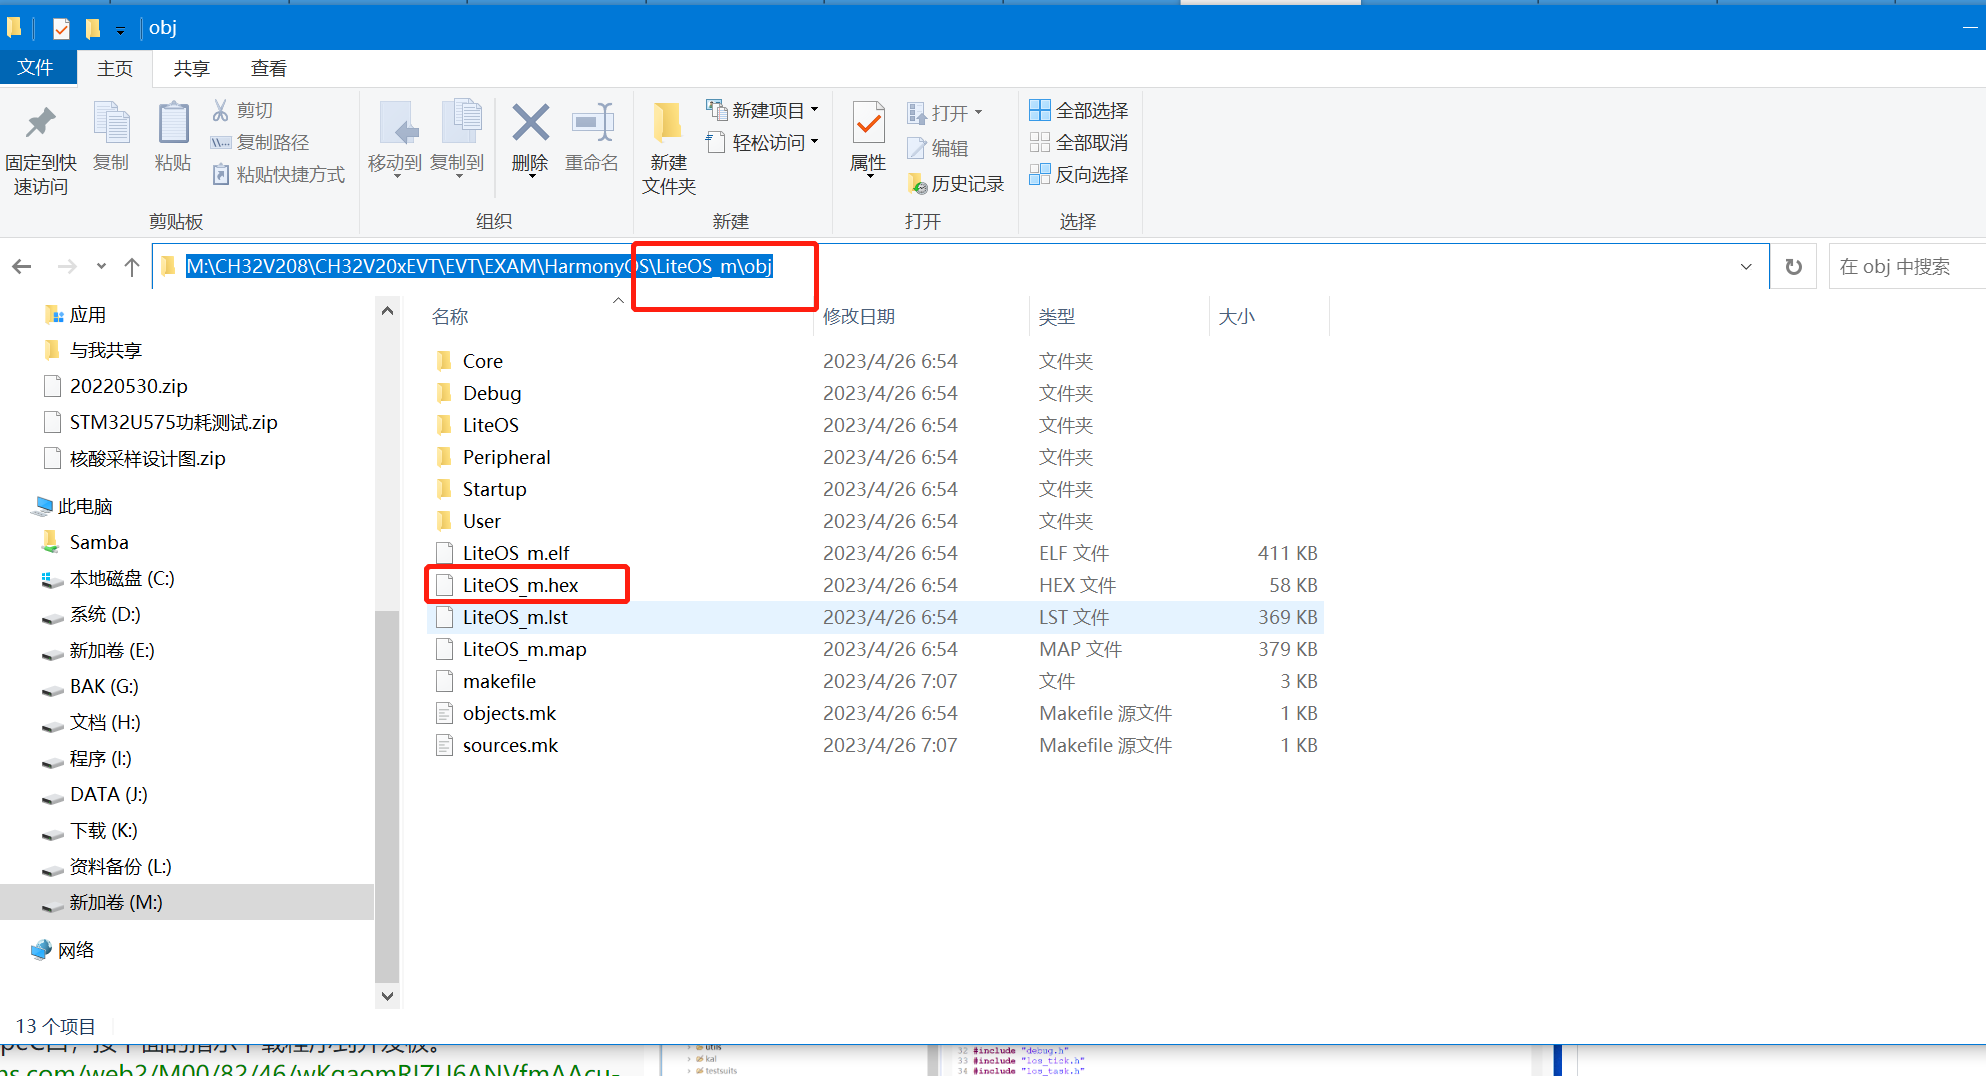Click the navigation pane scroll down arrow
This screenshot has width=1986, height=1076.
click(387, 996)
